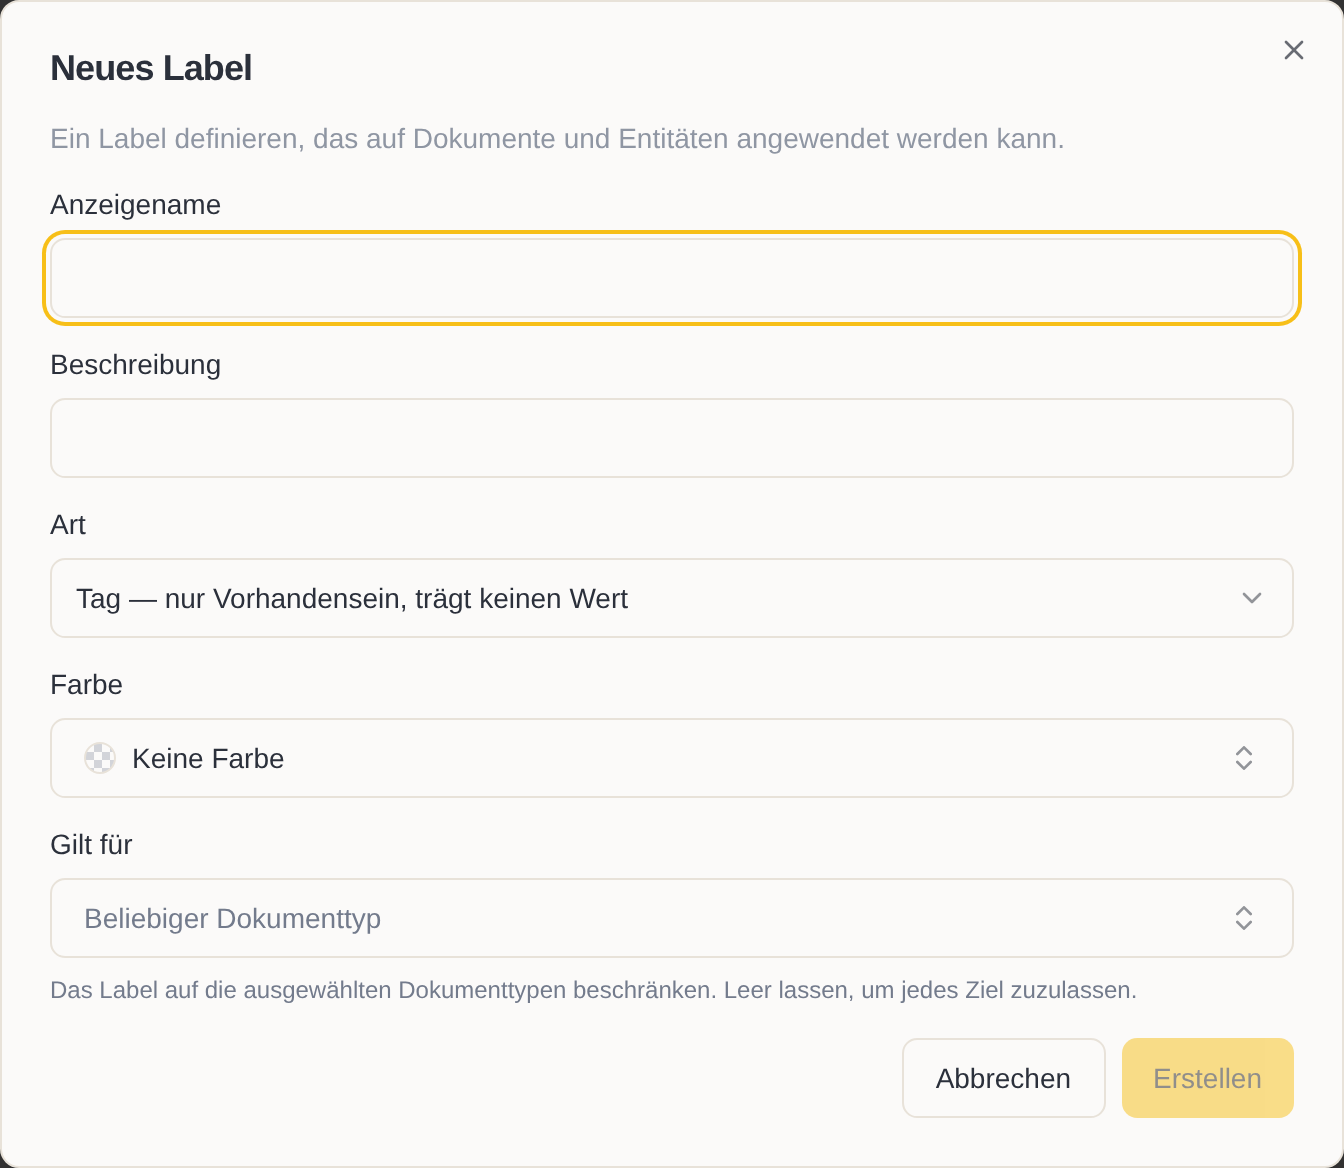1344x1168 pixels.
Task: Click the subtitle 'Ein Label definieren' text
Action: tap(558, 138)
